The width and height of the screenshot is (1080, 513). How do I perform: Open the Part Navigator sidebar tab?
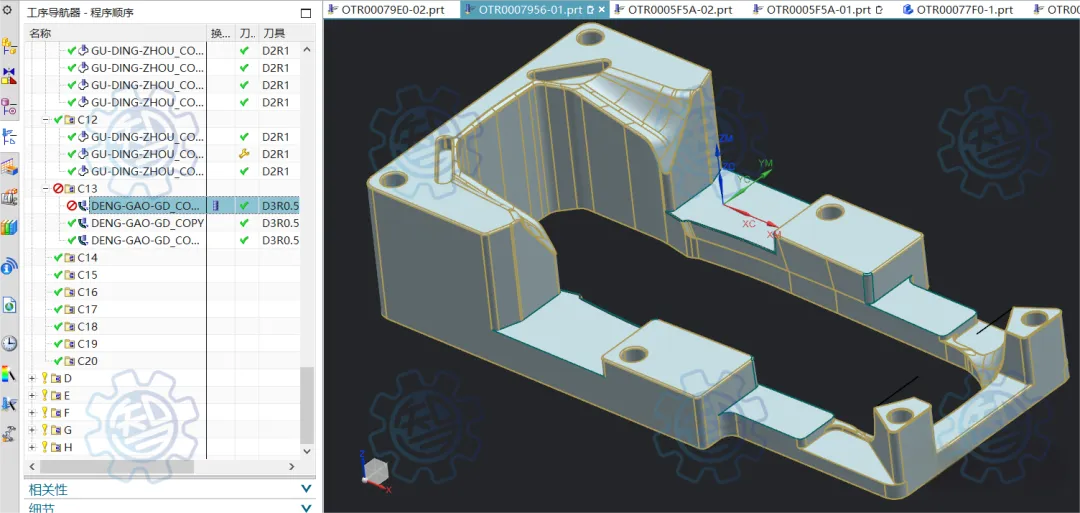click(9, 106)
